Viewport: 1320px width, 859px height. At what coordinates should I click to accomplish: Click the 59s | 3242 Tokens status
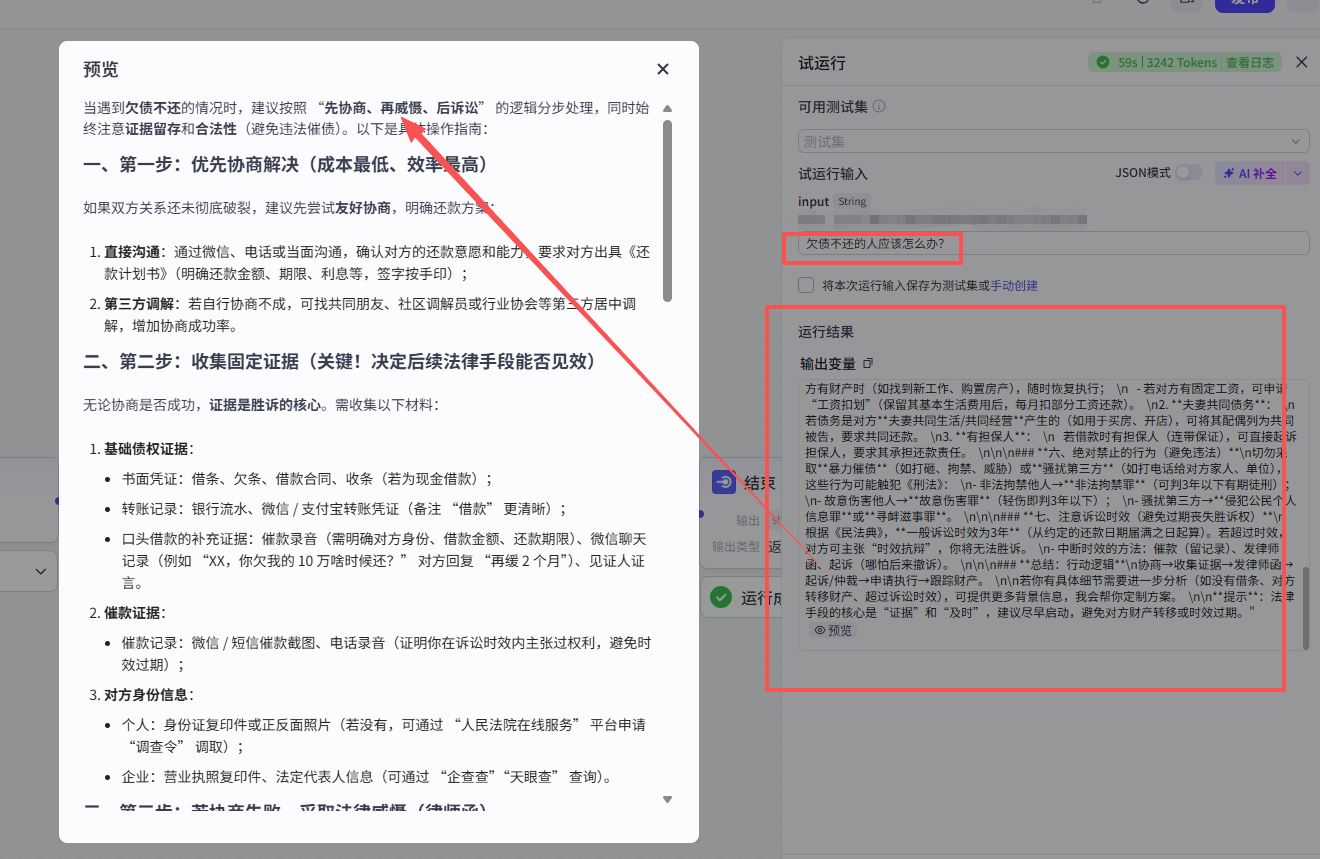tap(1168, 62)
